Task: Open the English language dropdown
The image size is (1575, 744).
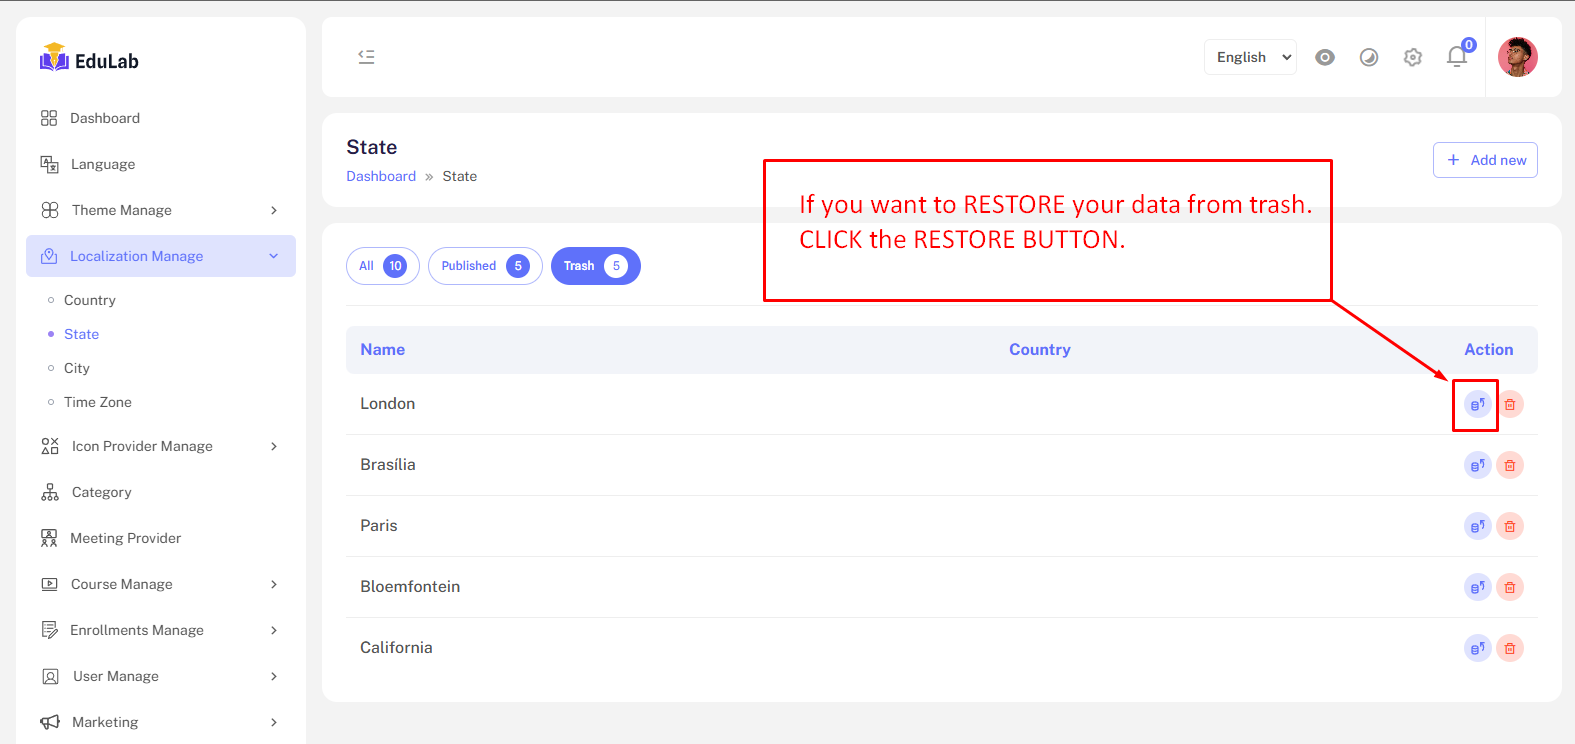Action: [x=1250, y=57]
